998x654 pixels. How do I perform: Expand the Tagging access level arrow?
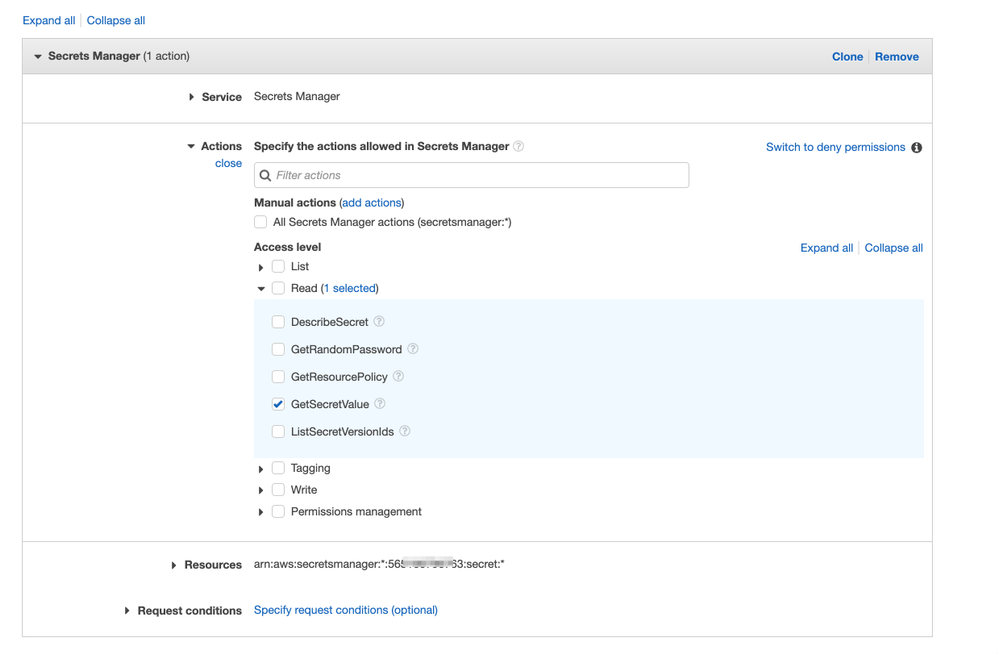pyautogui.click(x=261, y=469)
